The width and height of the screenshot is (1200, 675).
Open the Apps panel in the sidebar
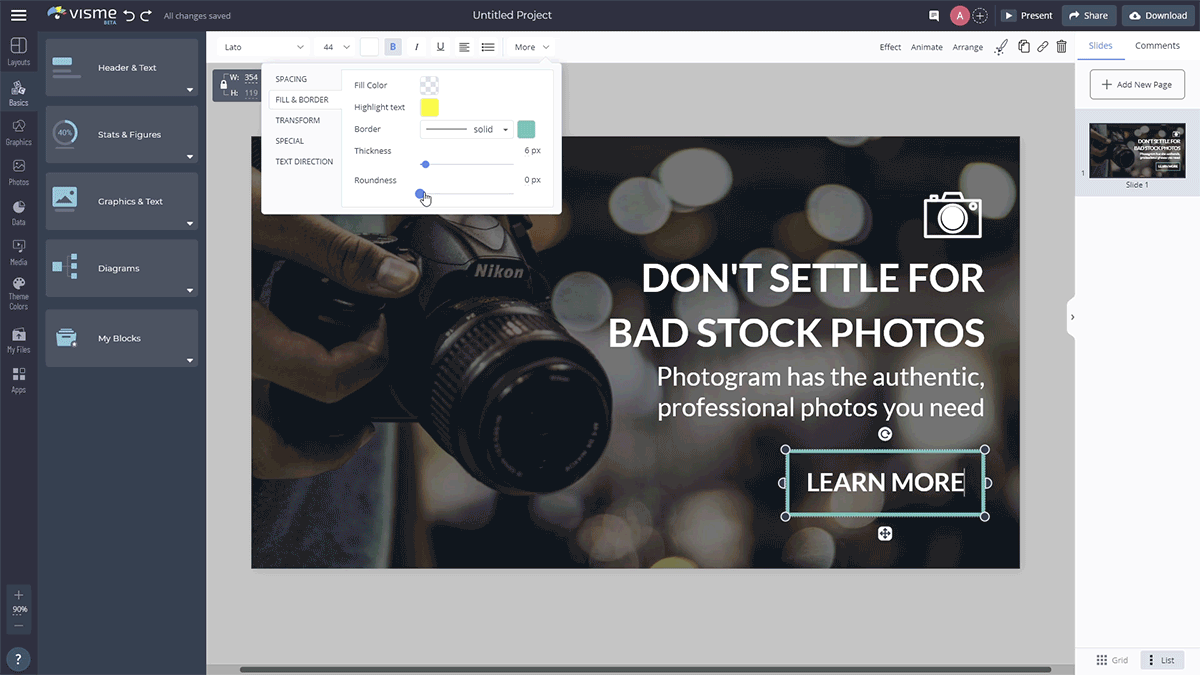18,376
